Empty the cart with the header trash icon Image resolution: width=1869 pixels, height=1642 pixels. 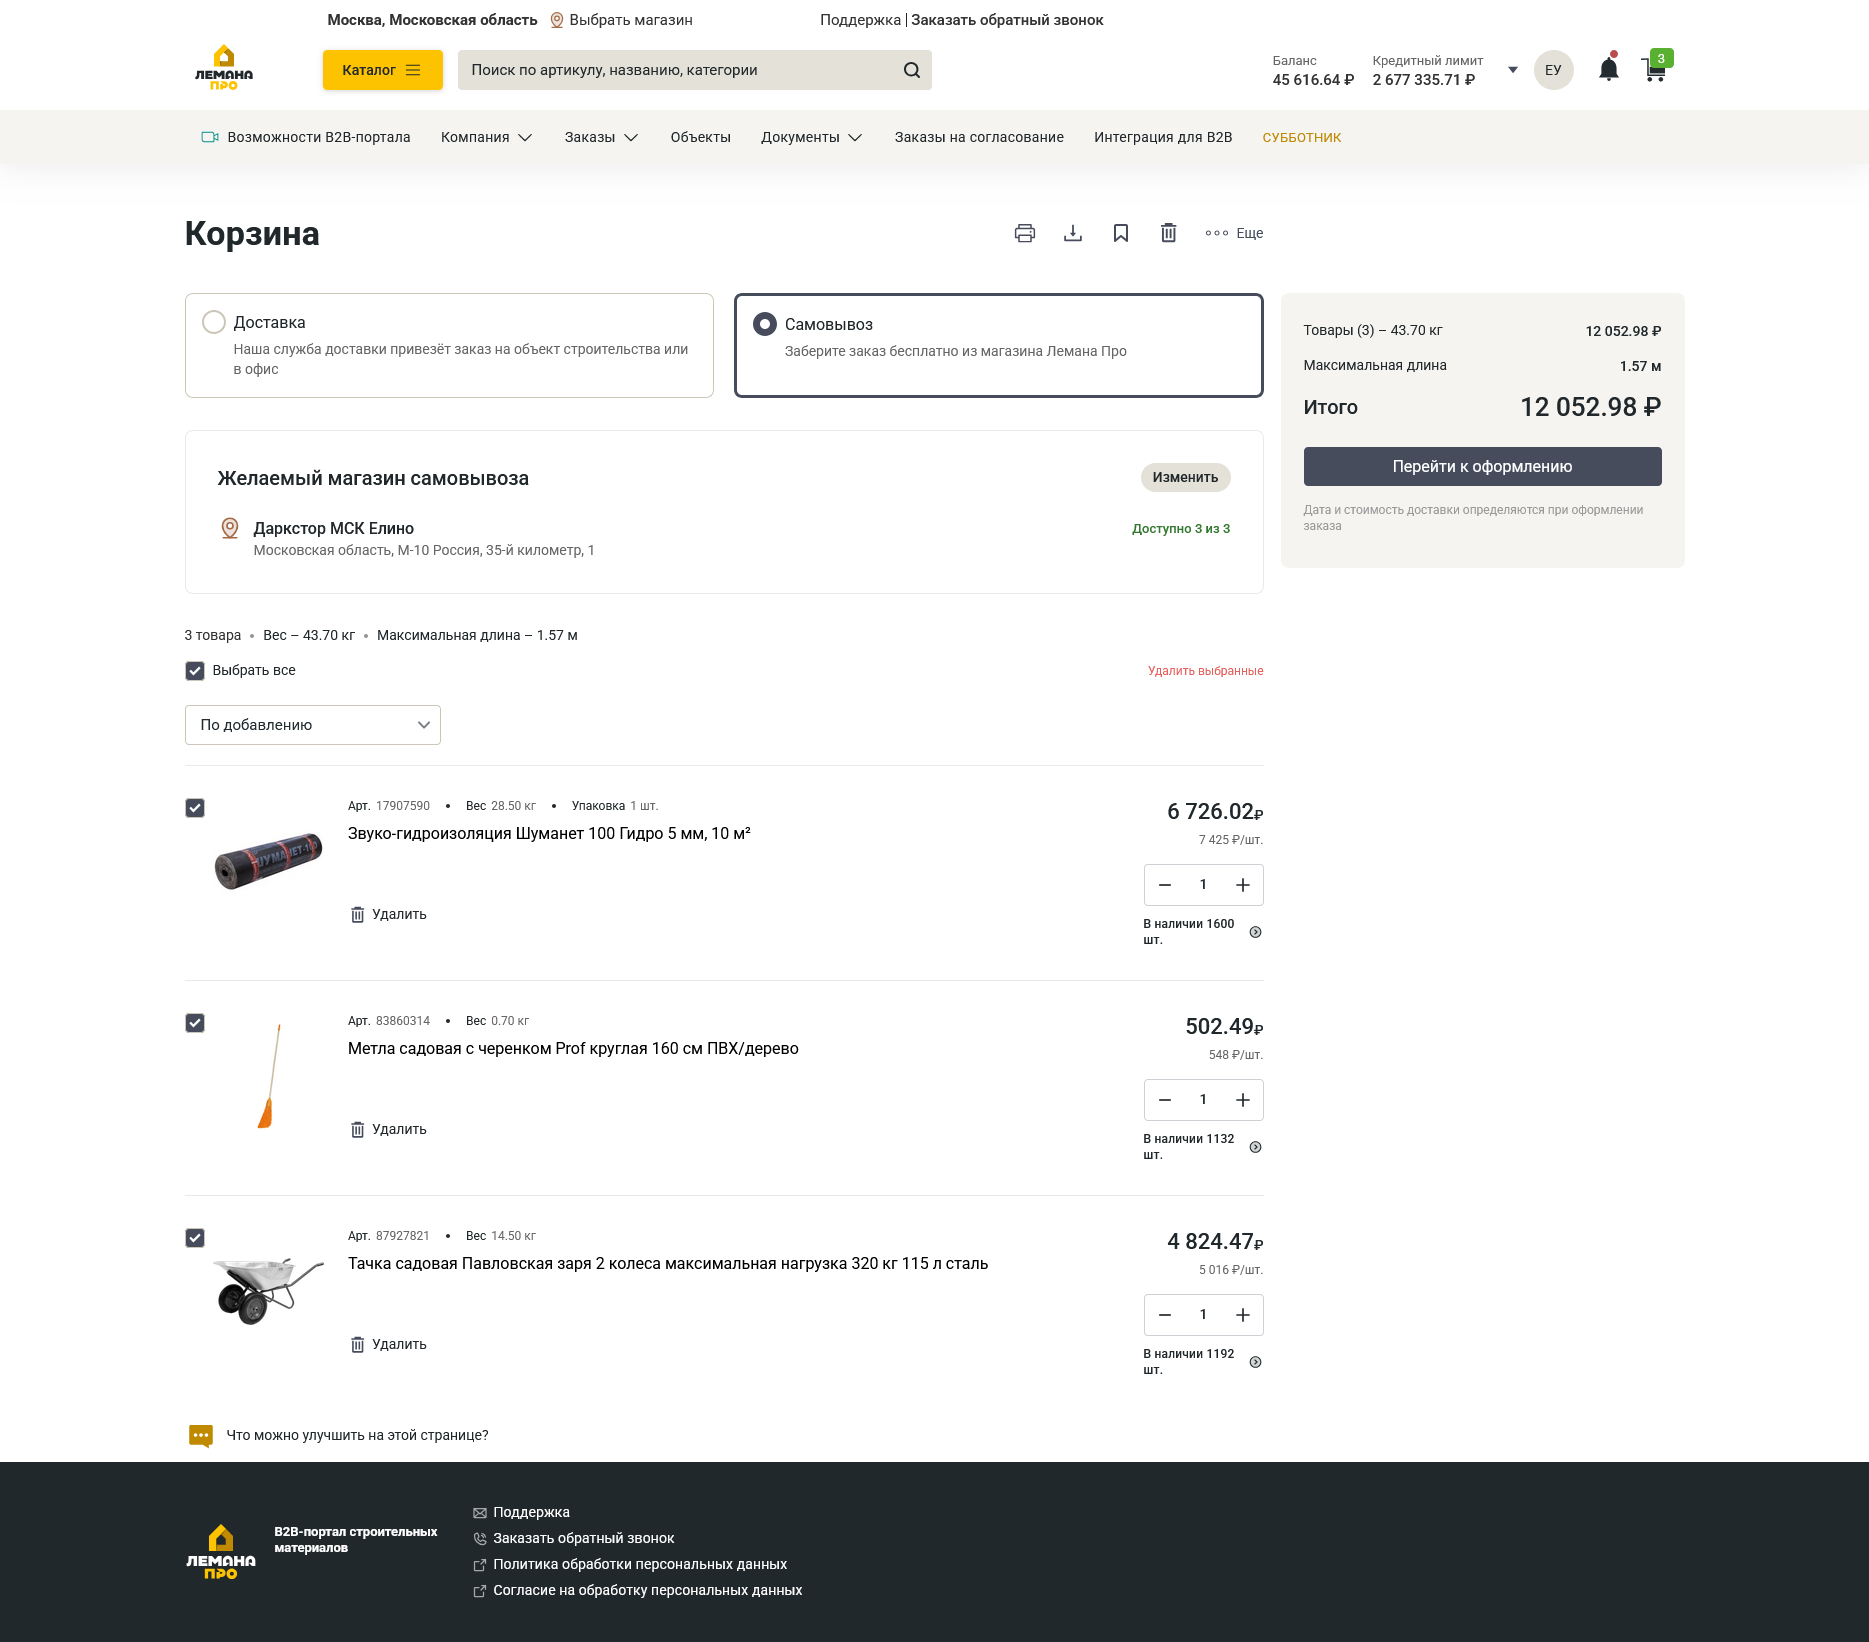pos(1168,233)
